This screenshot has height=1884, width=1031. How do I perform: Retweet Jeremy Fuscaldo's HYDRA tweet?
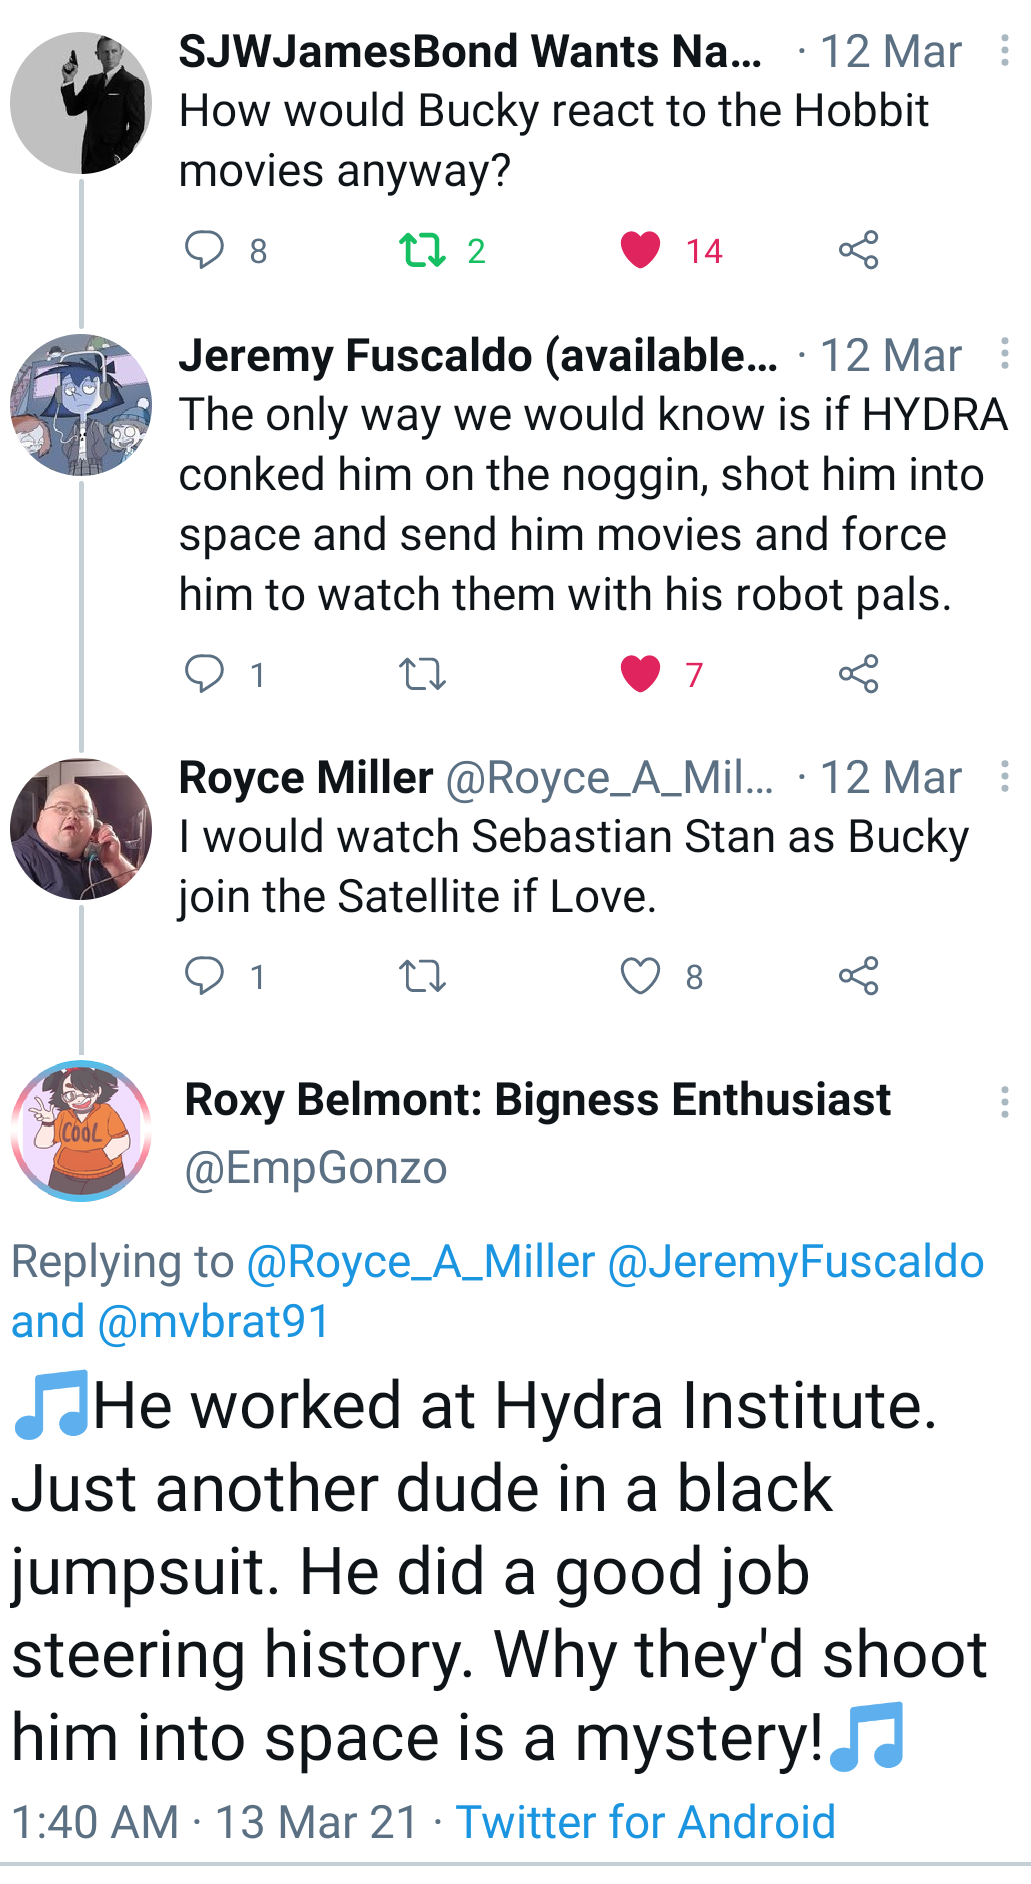pos(422,674)
